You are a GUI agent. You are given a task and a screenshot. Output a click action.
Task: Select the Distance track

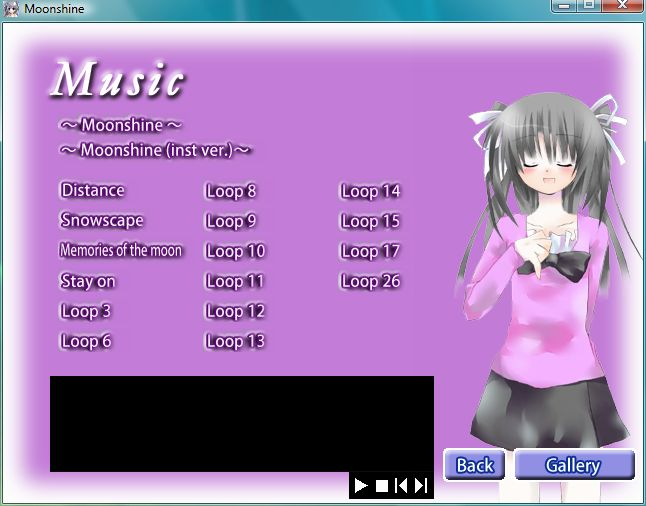tap(92, 190)
